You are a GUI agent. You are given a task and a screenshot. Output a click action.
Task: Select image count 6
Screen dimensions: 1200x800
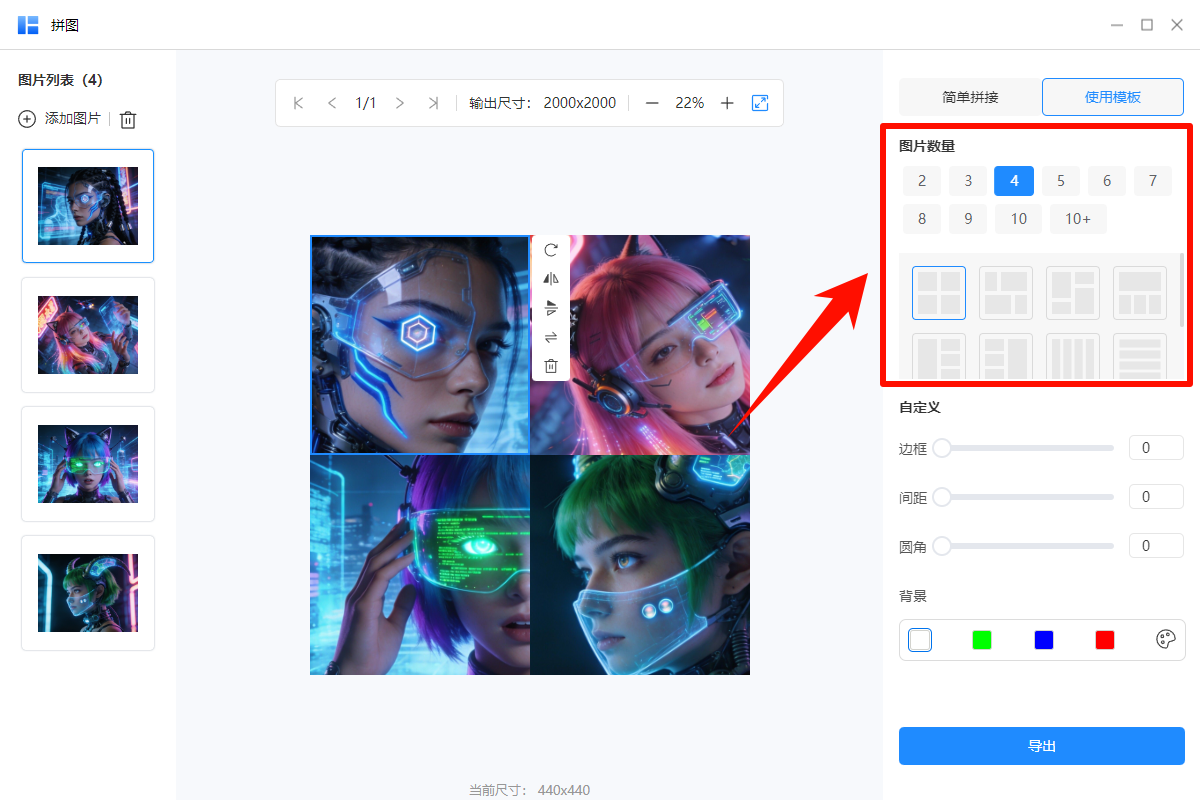1106,180
